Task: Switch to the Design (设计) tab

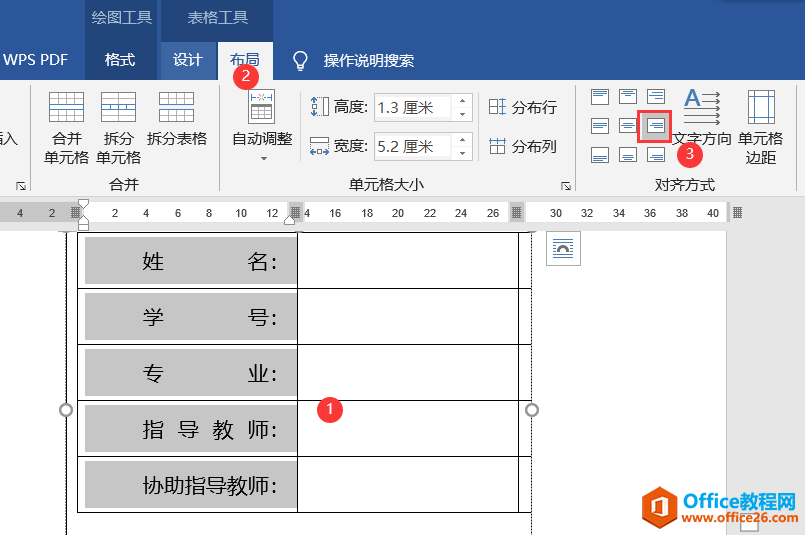Action: tap(187, 60)
